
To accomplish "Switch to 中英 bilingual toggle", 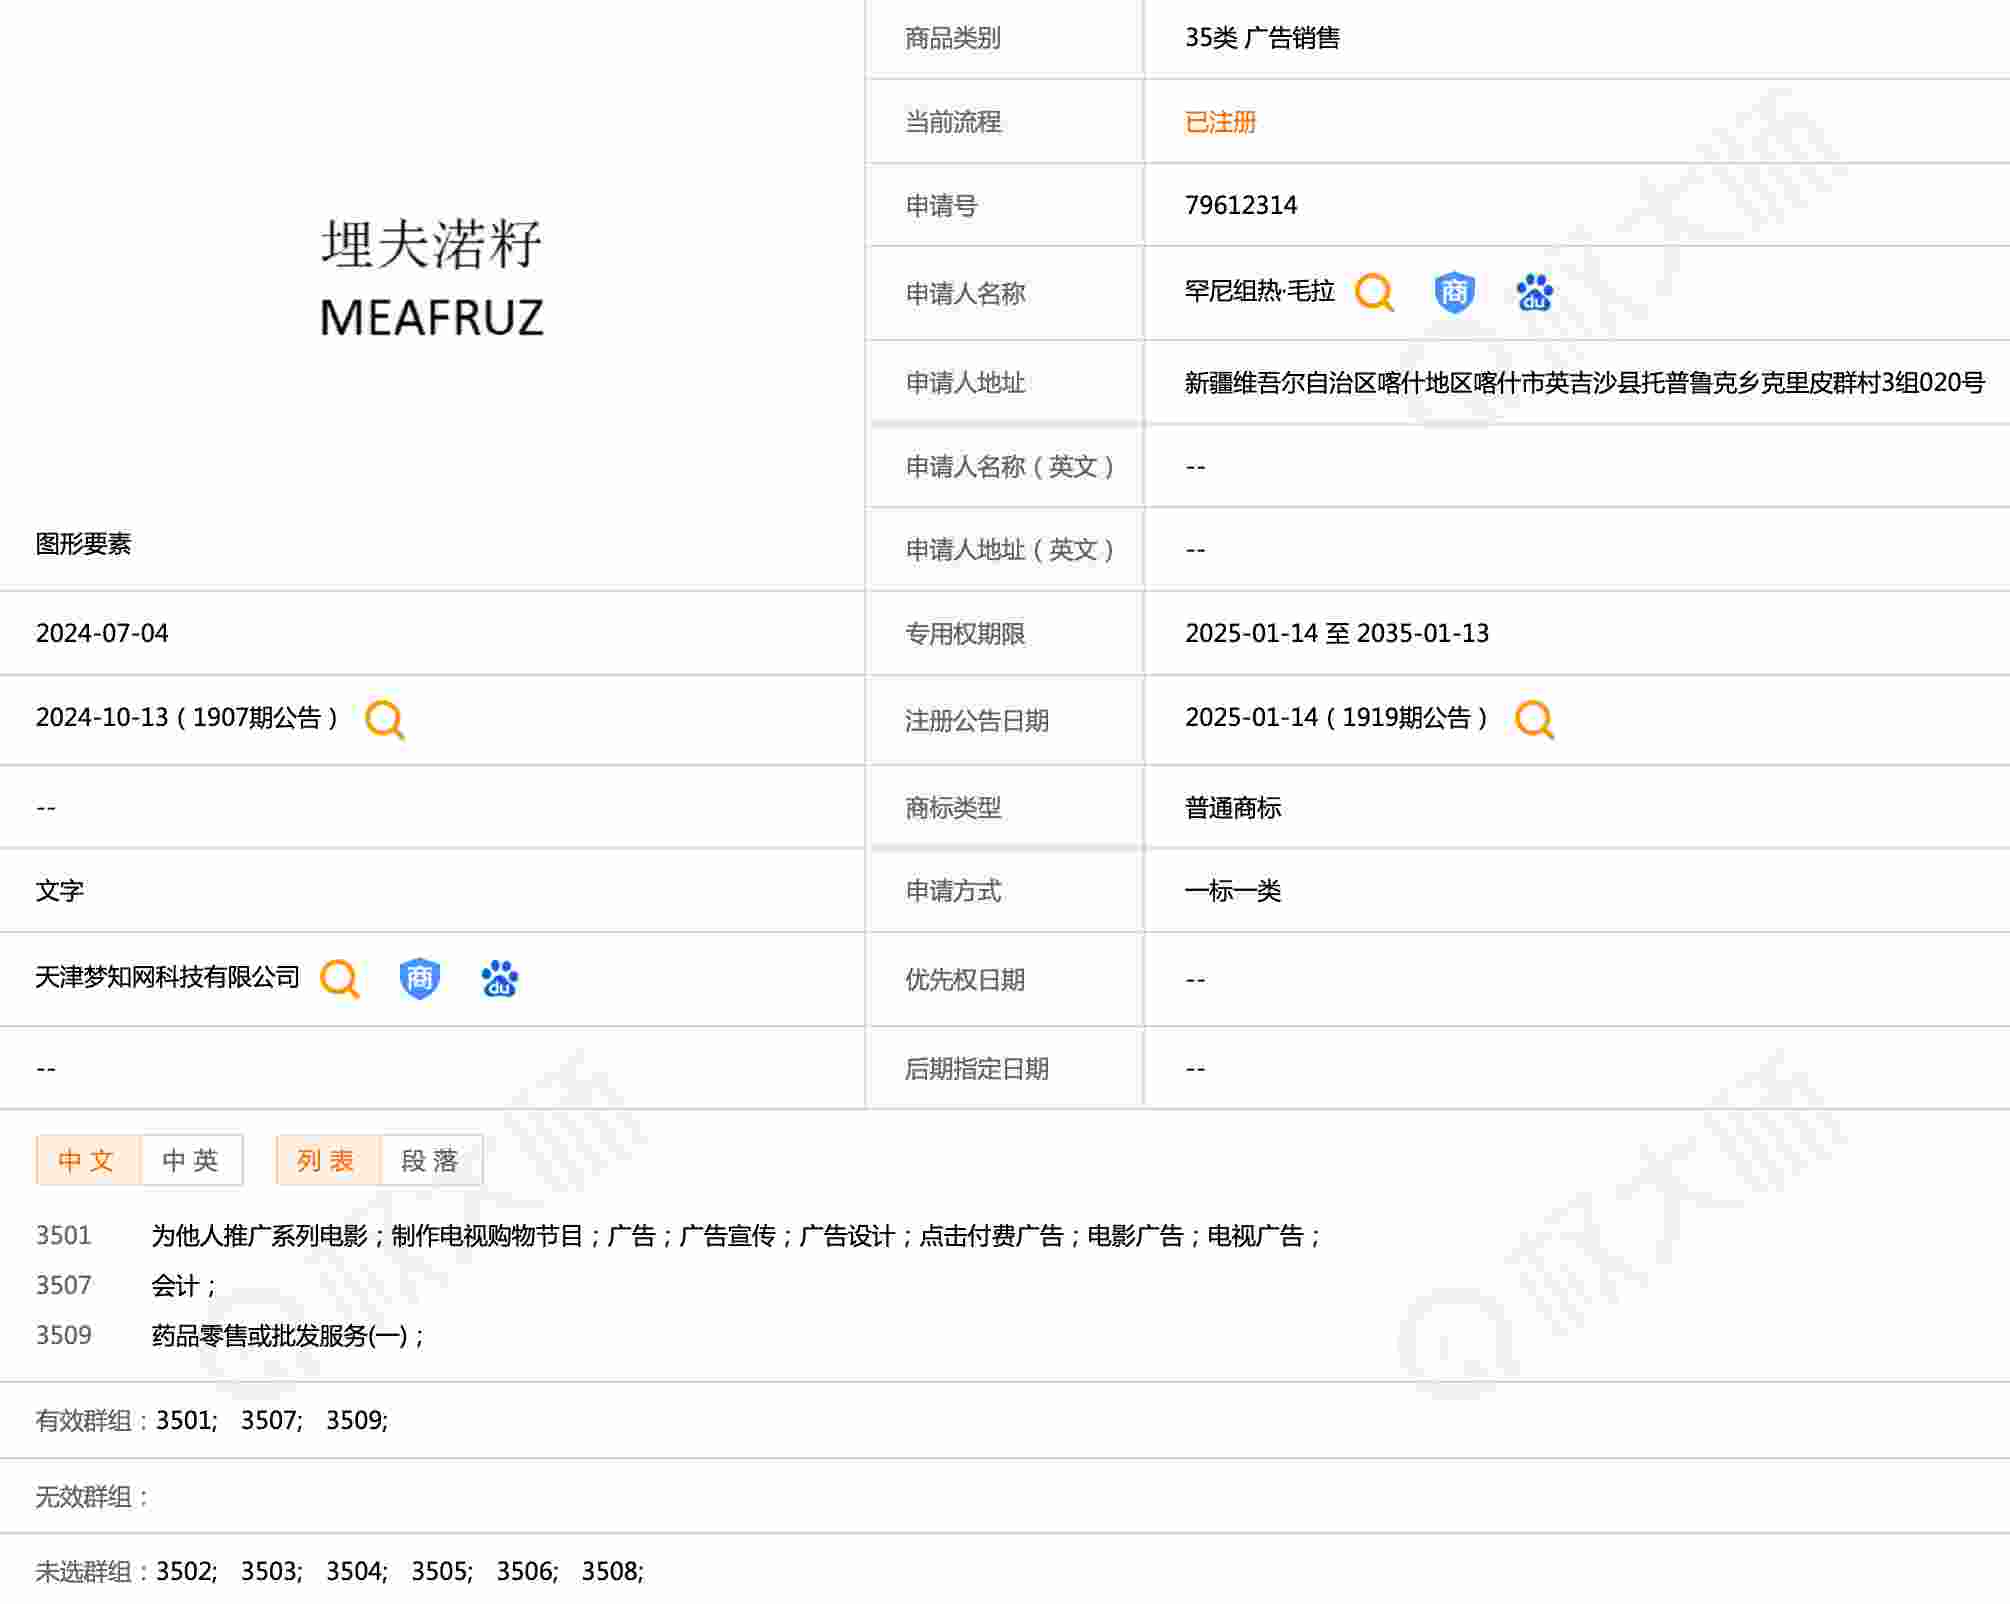I will 191,1160.
